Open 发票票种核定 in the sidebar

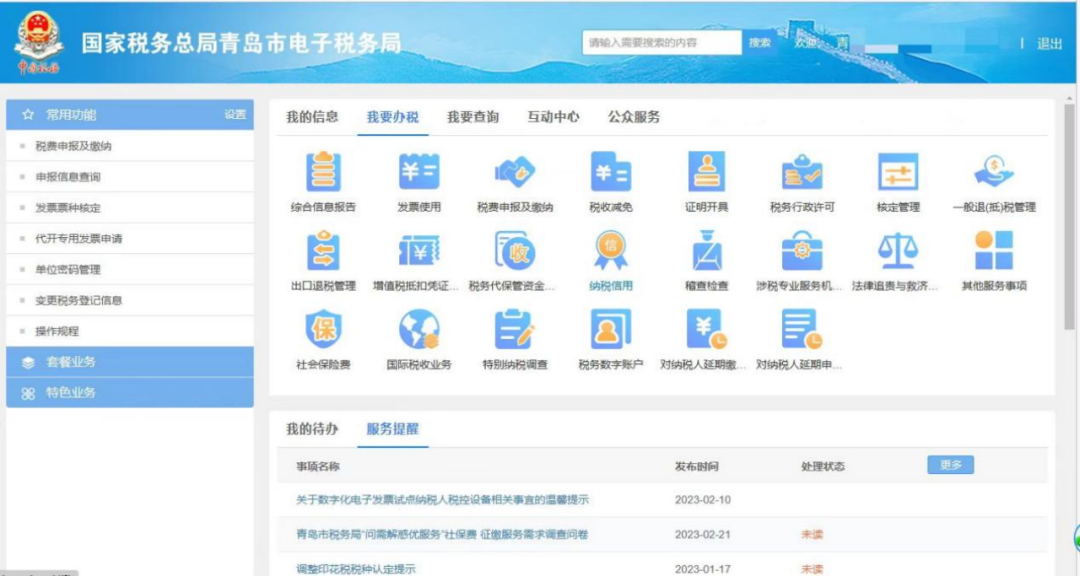click(68, 208)
